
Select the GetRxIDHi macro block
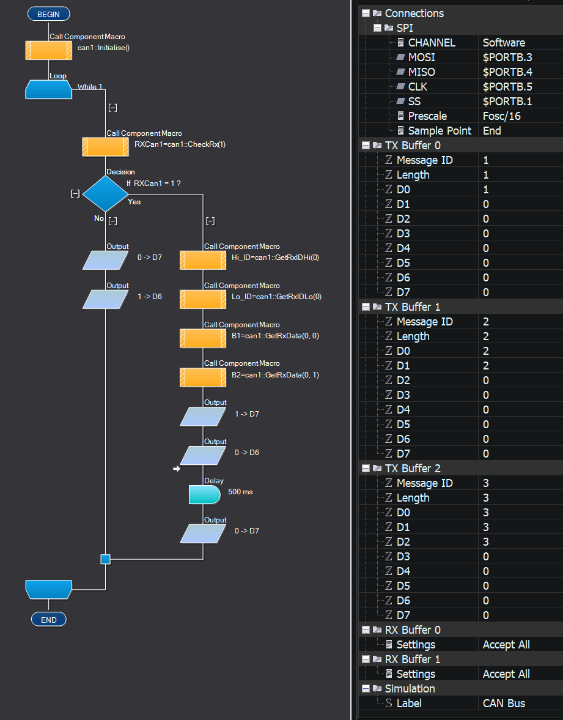point(203,260)
